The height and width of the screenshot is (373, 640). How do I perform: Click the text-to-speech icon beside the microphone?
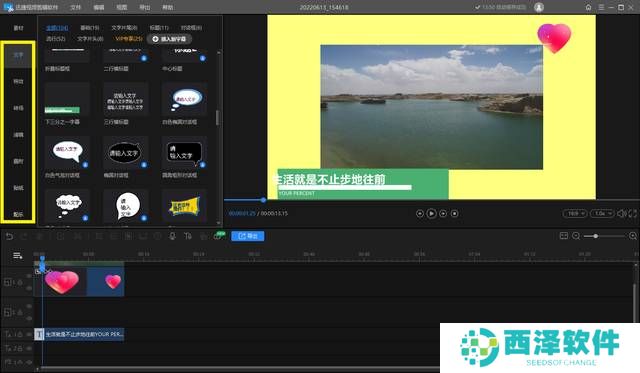(x=188, y=236)
